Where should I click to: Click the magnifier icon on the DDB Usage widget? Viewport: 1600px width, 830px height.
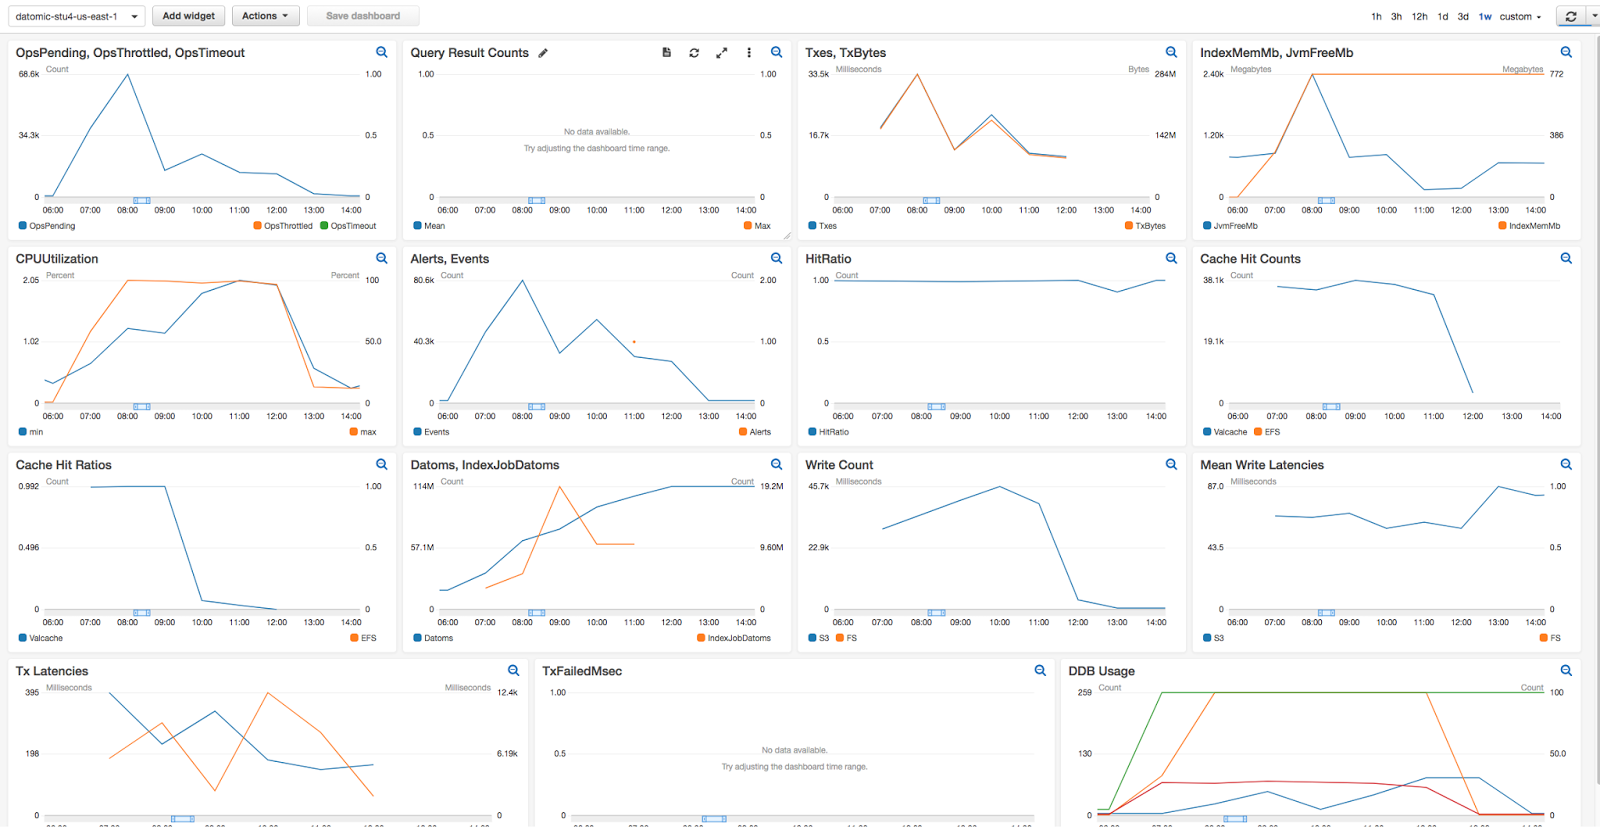[x=1566, y=671]
